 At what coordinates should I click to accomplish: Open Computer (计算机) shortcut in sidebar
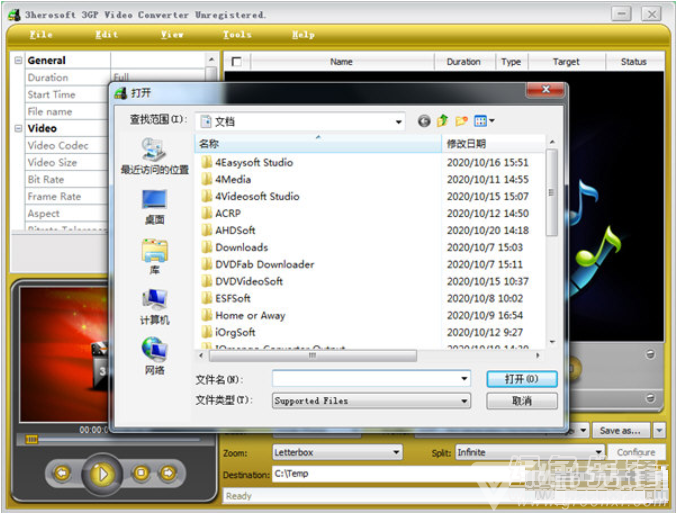point(154,307)
